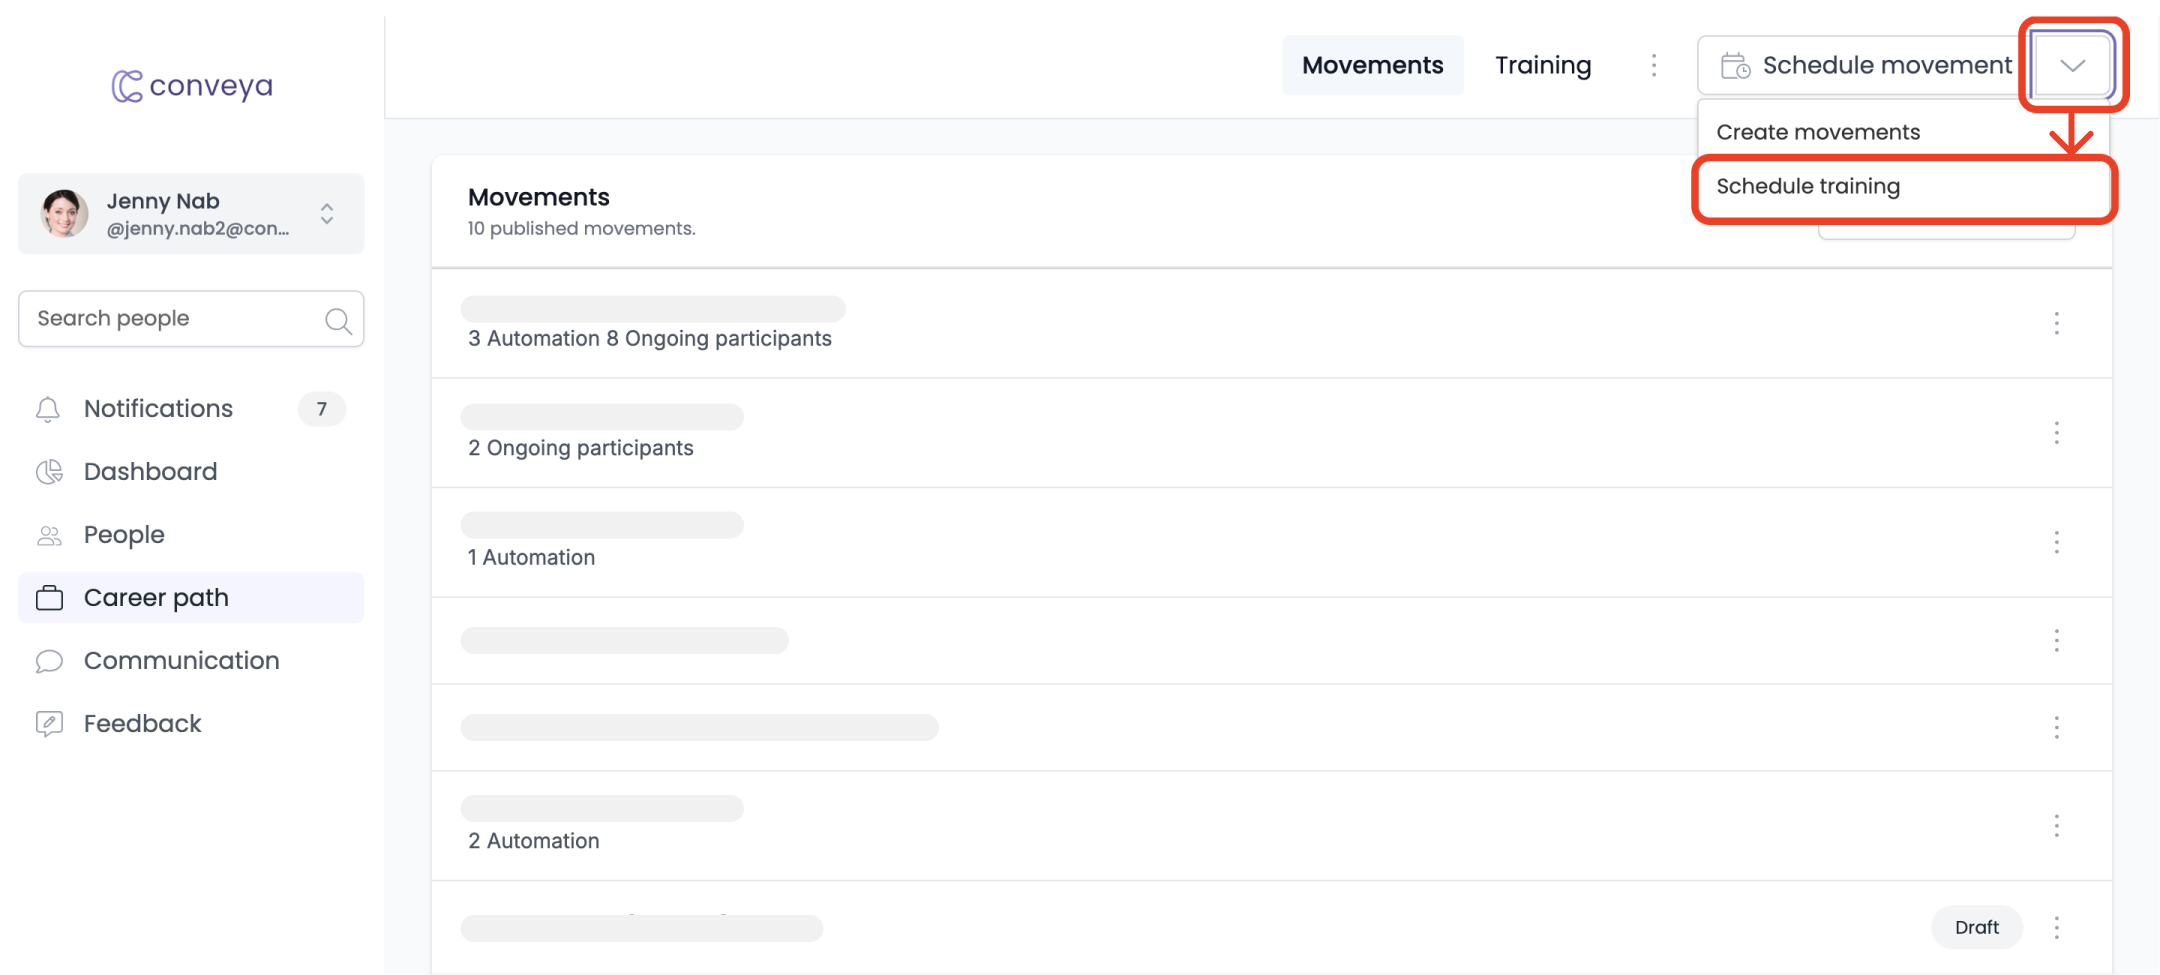The image size is (2160, 975).
Task: Choose Create movements from the dropdown
Action: pos(1903,132)
